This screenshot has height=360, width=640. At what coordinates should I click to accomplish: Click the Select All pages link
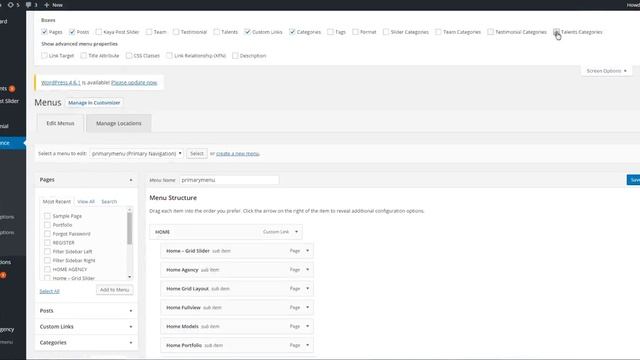tap(49, 291)
